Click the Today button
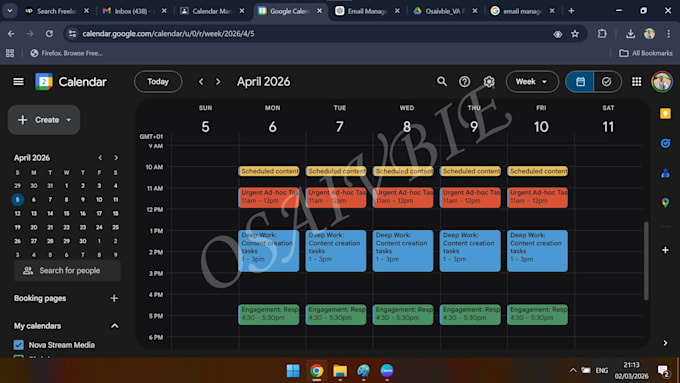 pos(158,82)
